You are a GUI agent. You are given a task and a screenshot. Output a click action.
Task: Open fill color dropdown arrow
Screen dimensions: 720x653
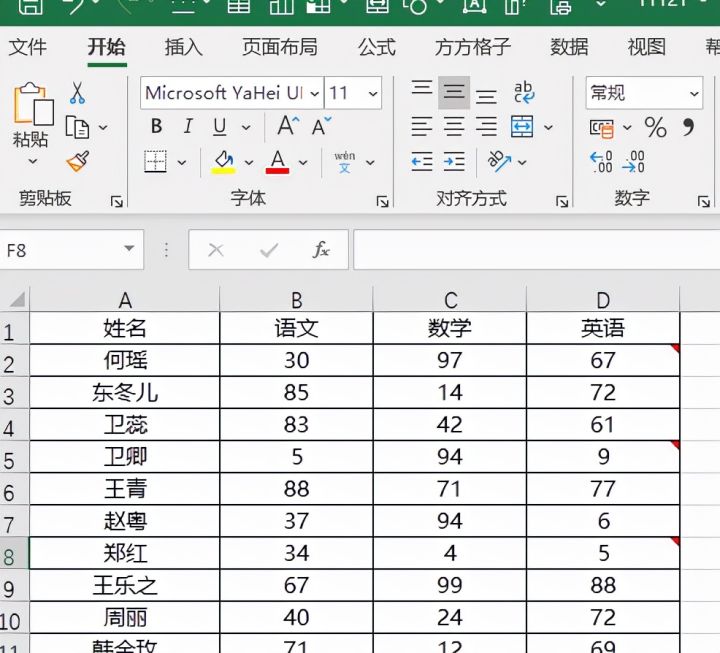click(x=248, y=163)
